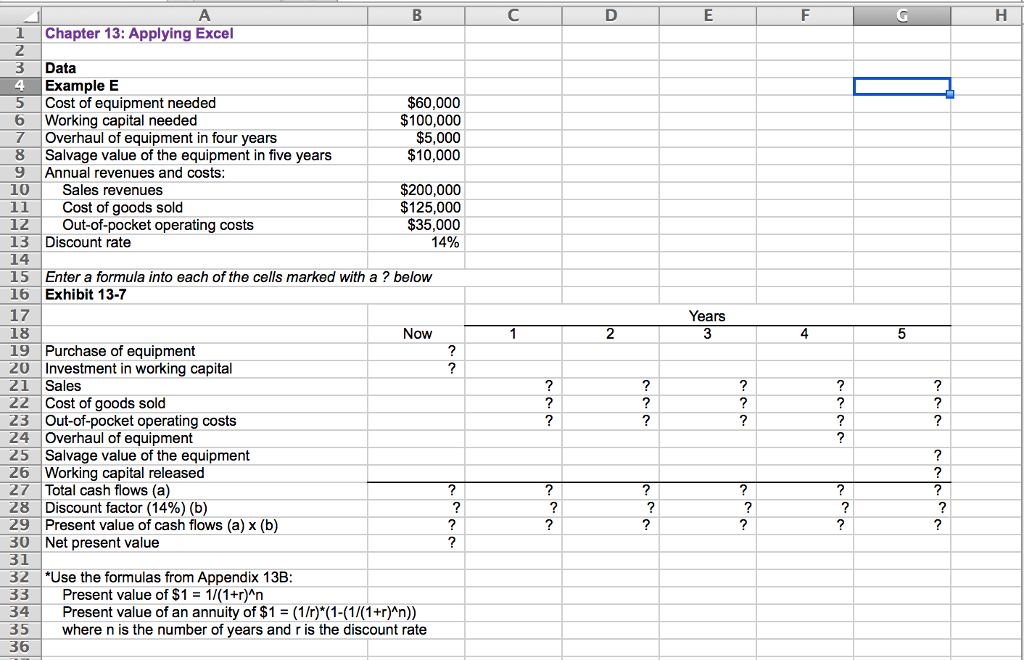Click the 14% discount rate value cell
The width and height of the screenshot is (1024, 660).
[416, 242]
